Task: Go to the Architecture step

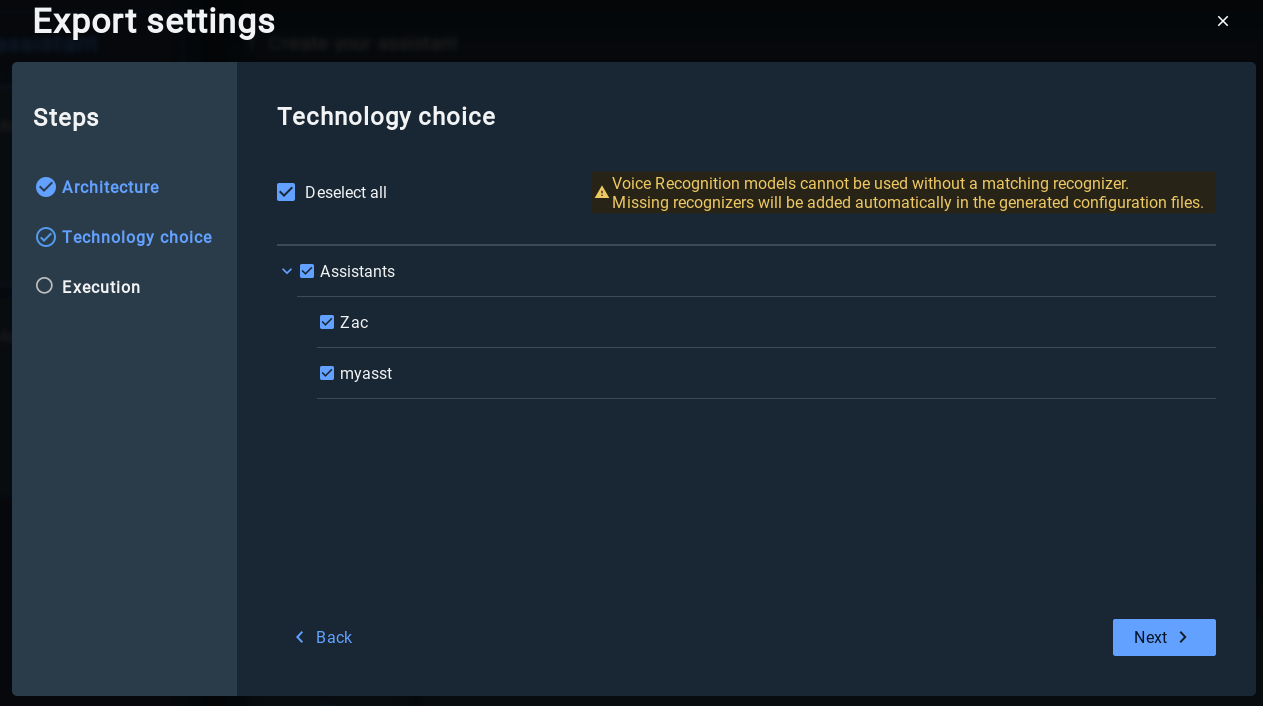Action: [x=110, y=187]
